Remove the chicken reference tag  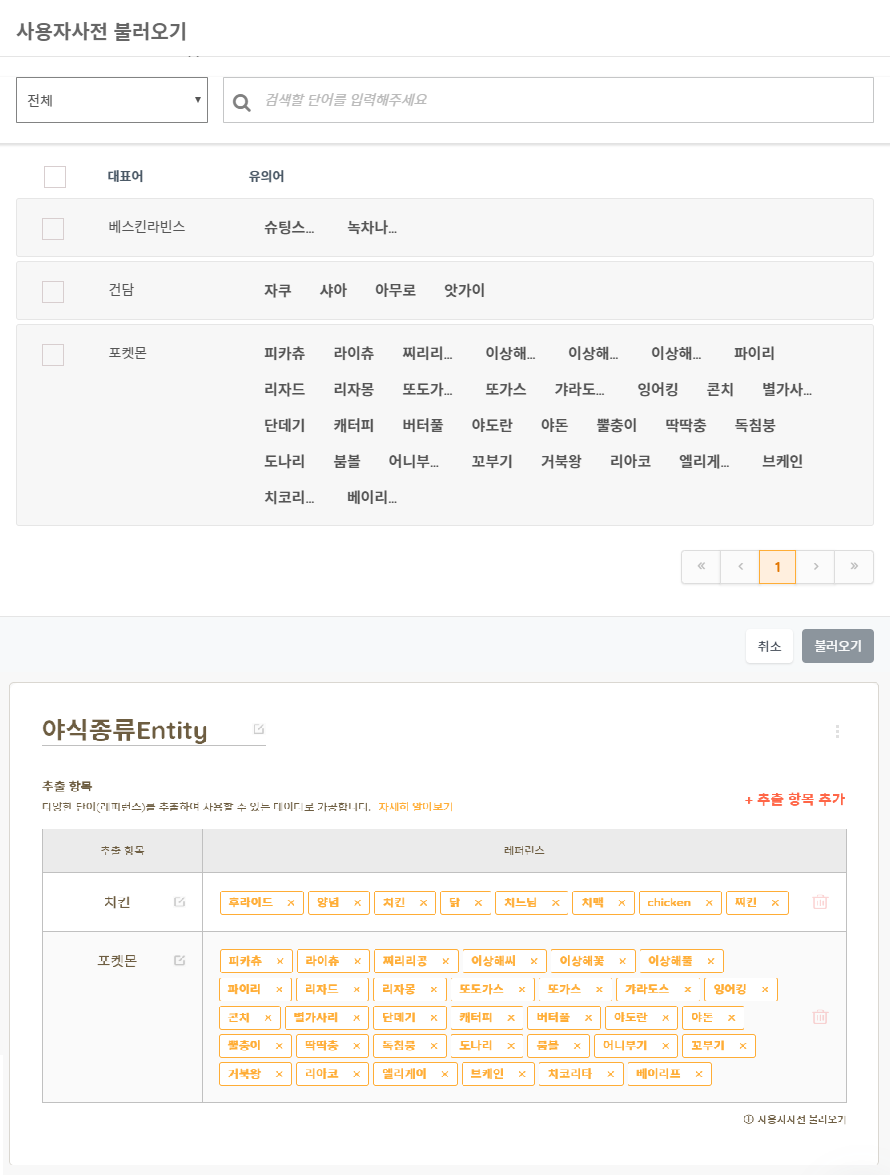pyautogui.click(x=709, y=903)
